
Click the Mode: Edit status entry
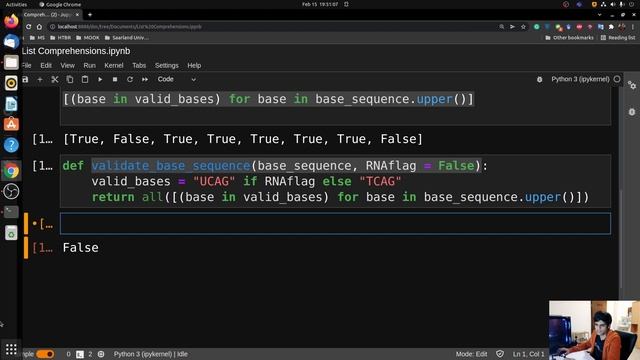pos(471,354)
